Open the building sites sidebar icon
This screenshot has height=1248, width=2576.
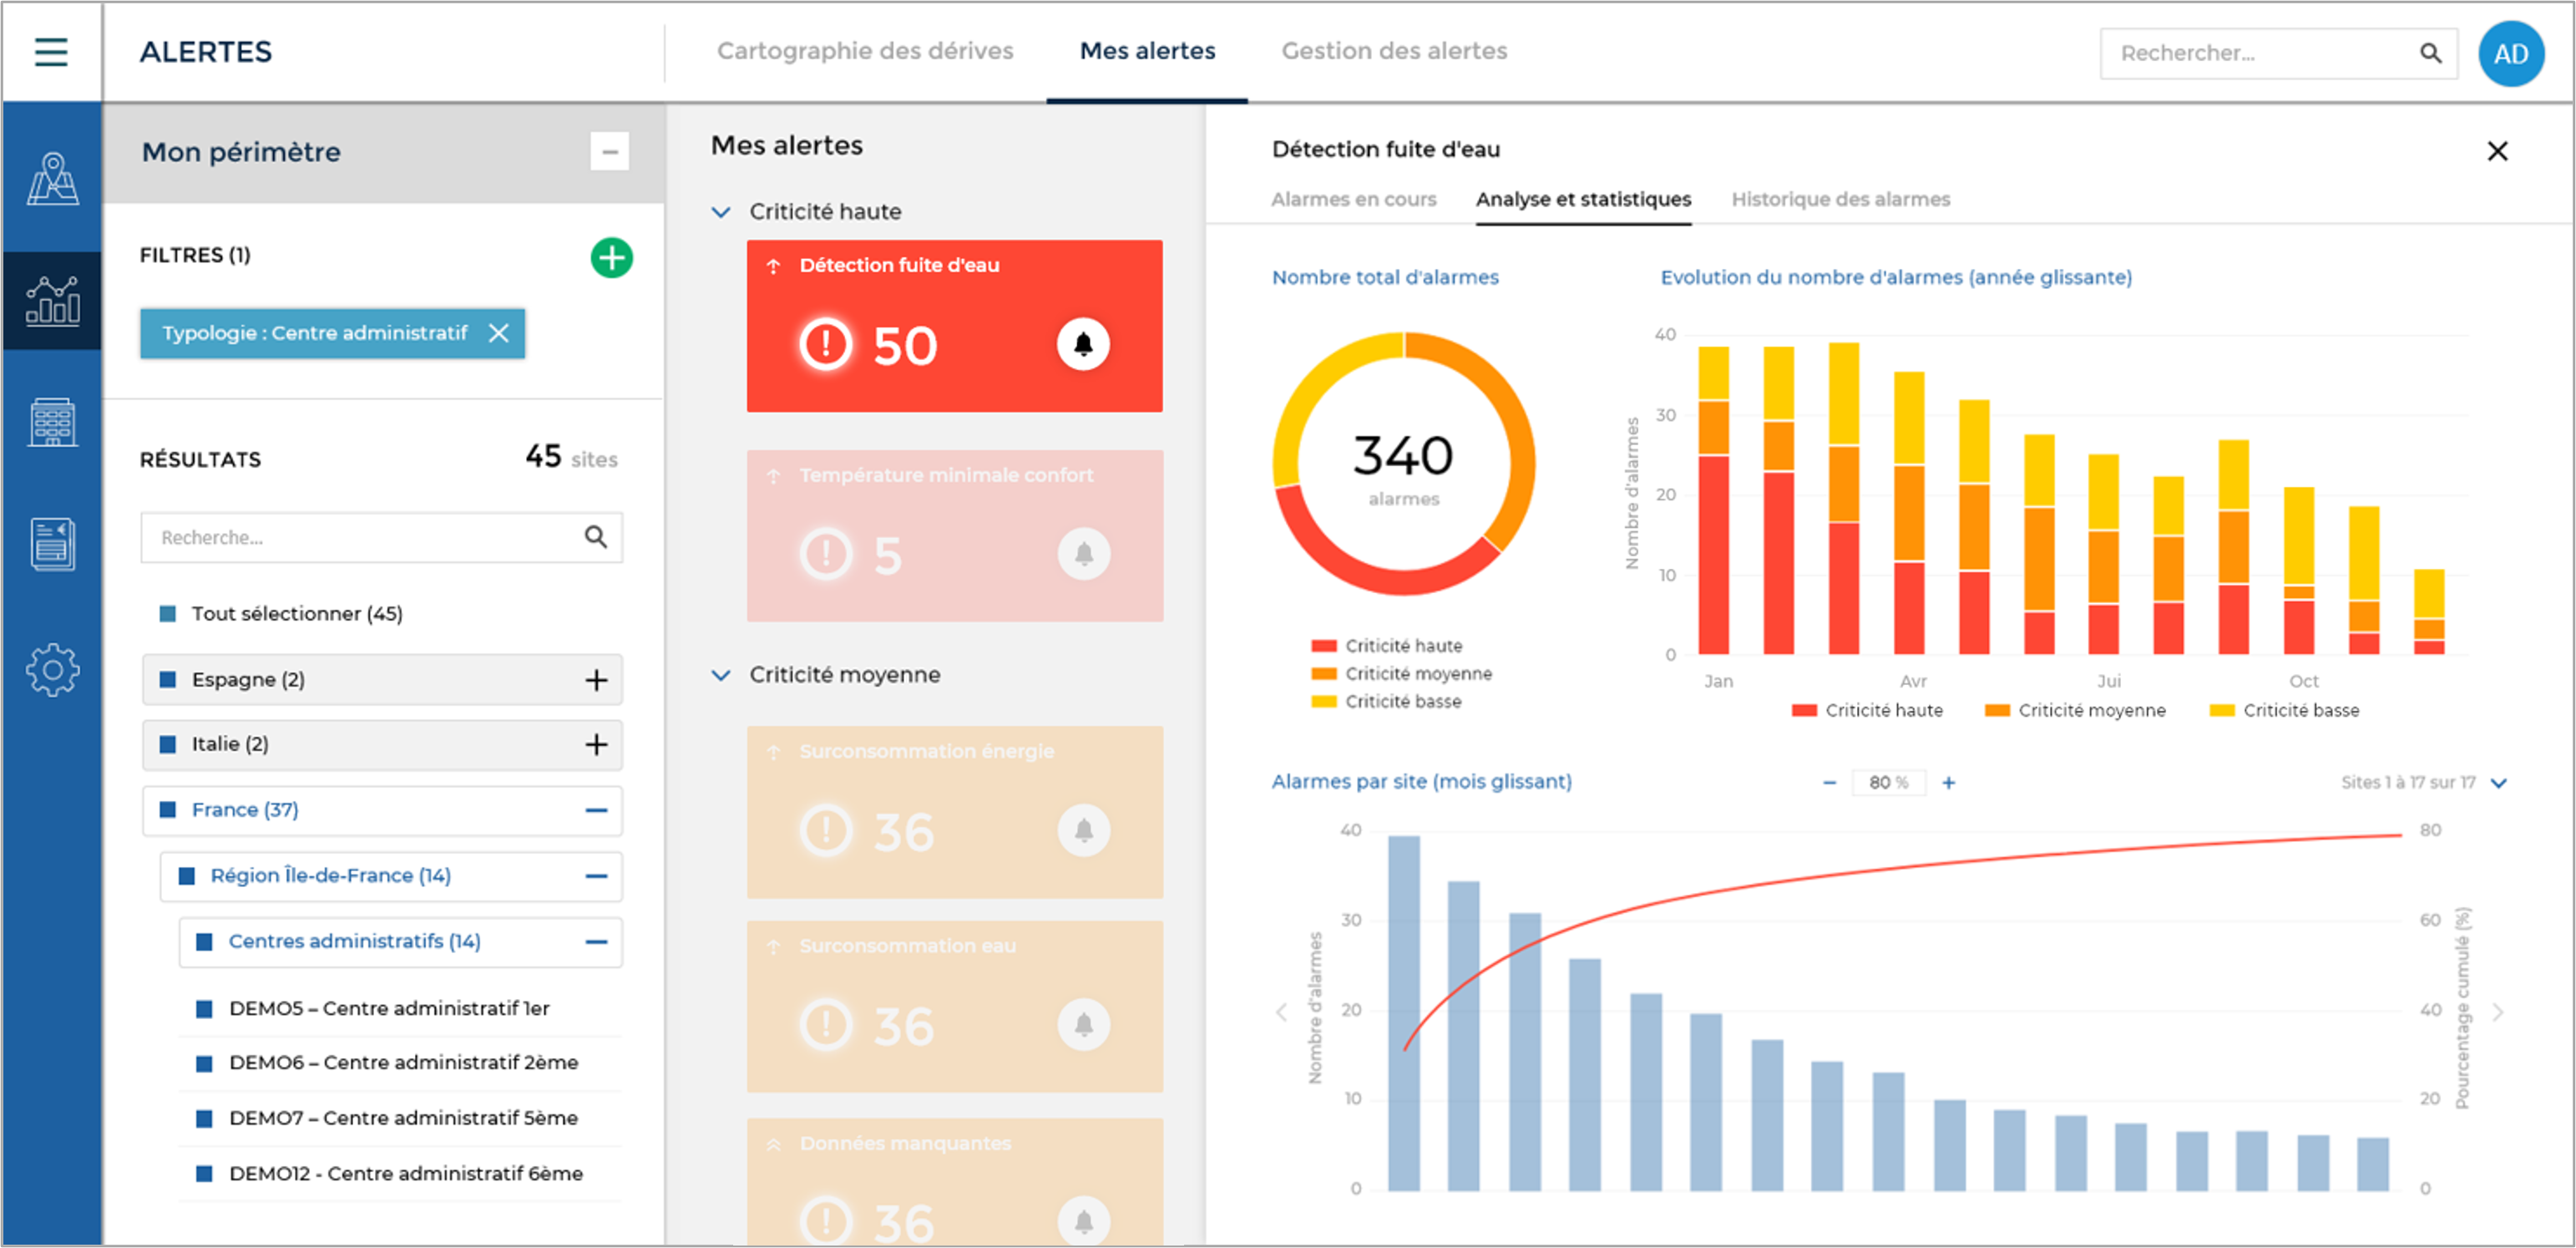coord(52,422)
